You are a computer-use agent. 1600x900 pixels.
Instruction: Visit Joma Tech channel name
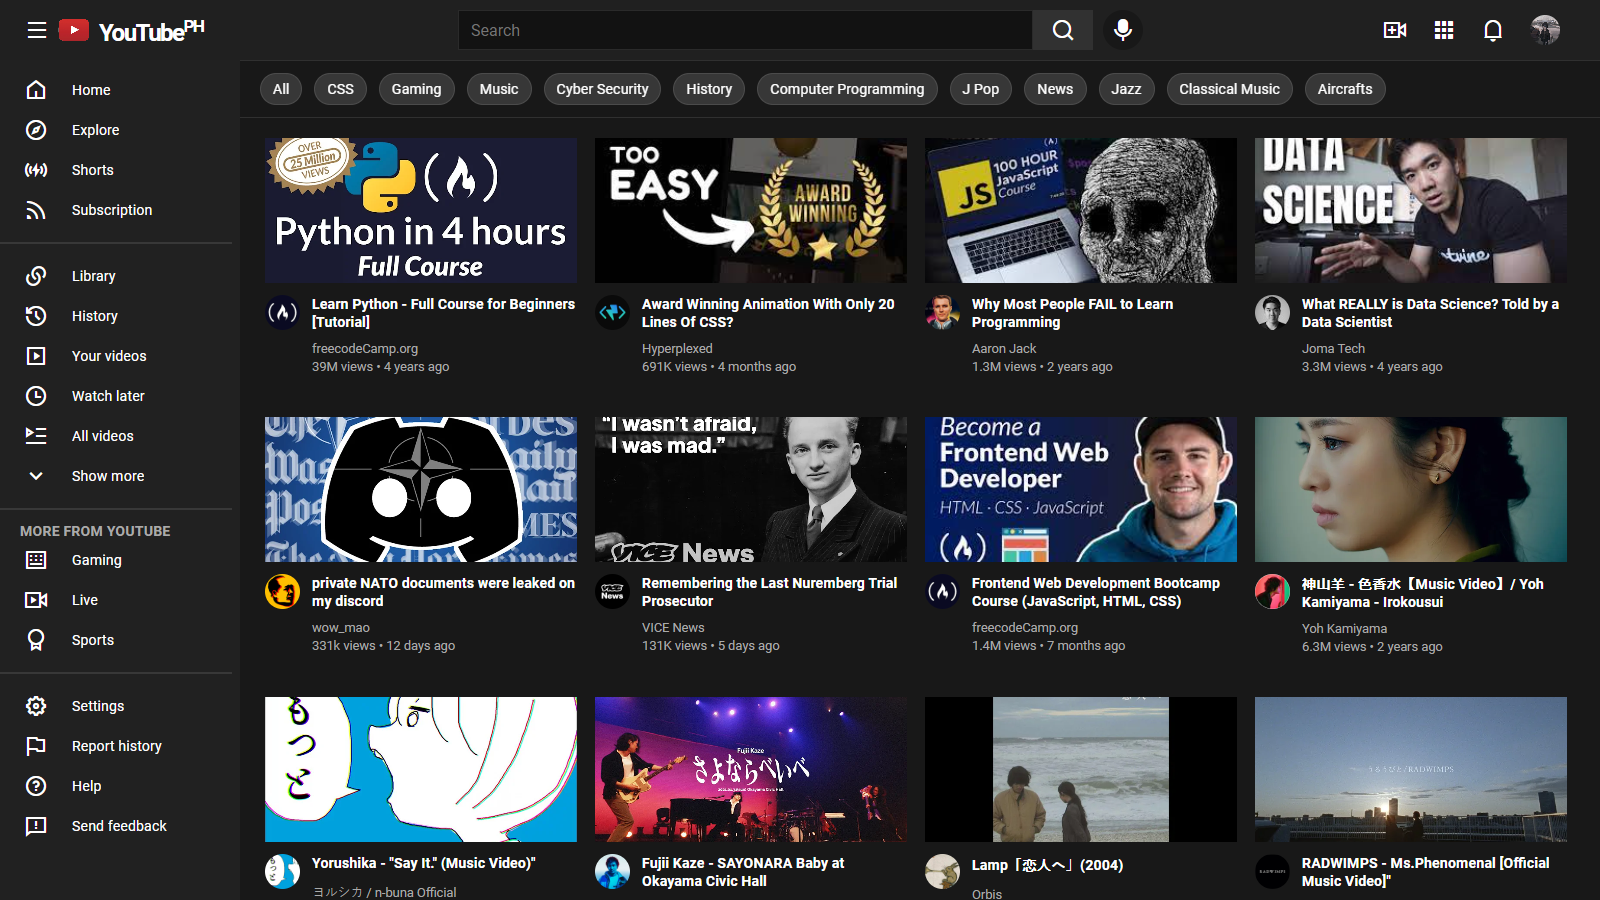tap(1333, 349)
